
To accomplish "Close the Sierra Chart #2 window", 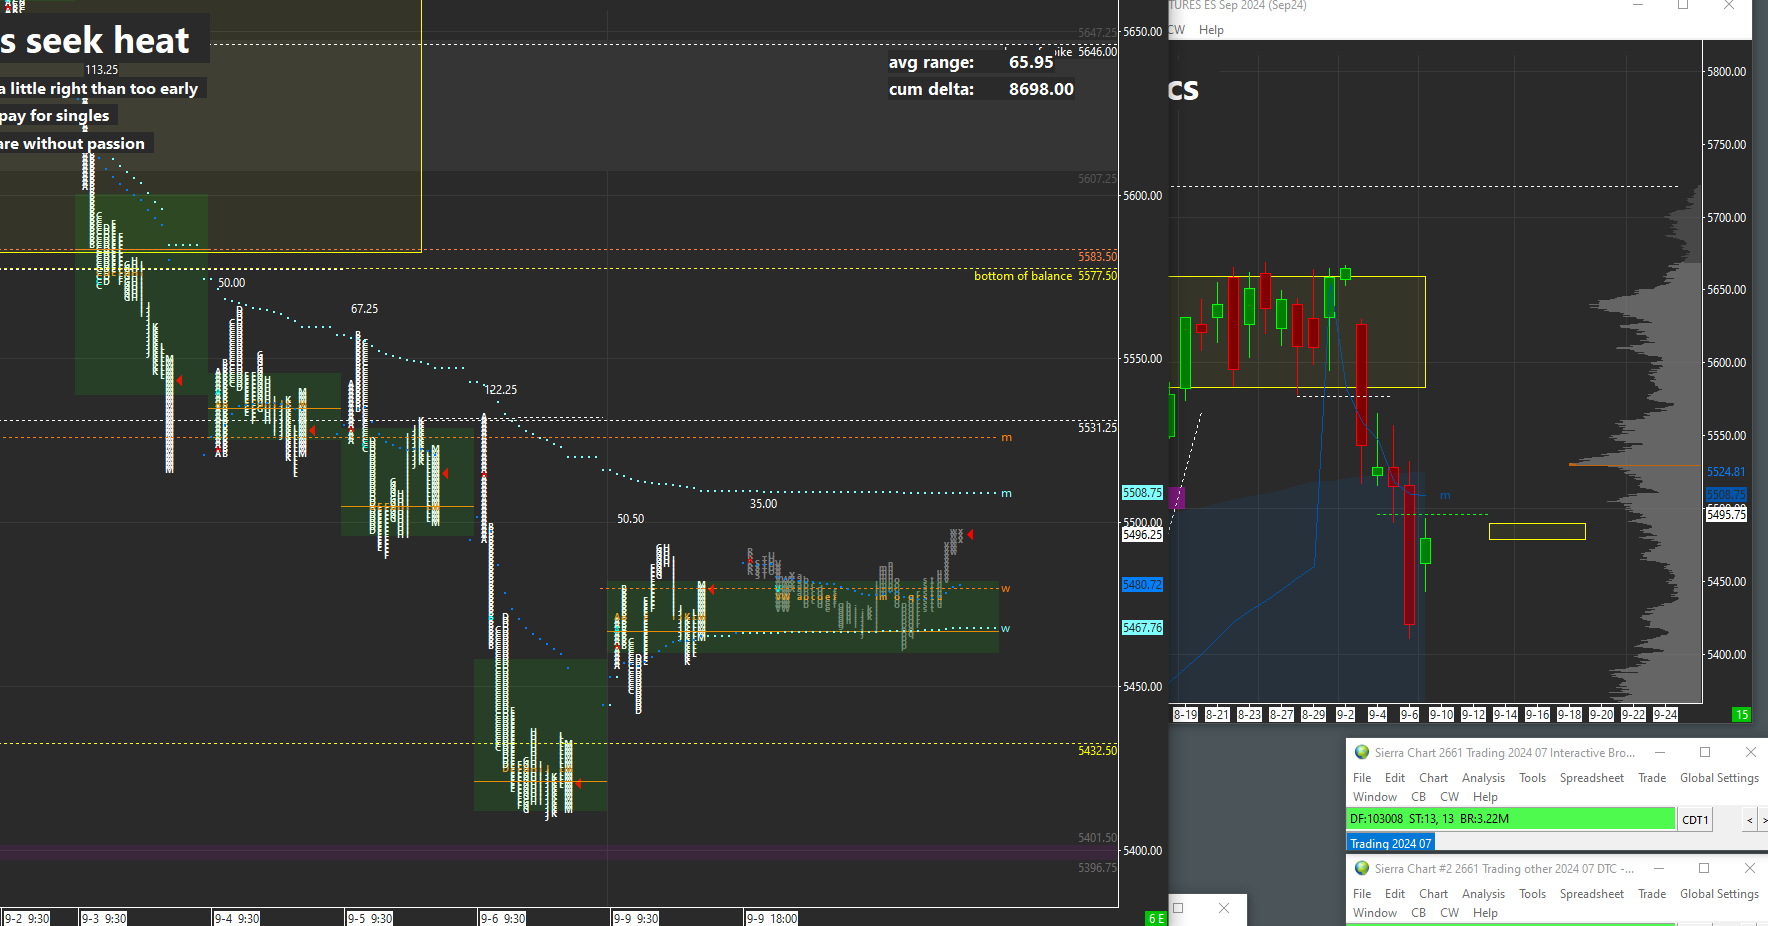I will pos(1749,868).
